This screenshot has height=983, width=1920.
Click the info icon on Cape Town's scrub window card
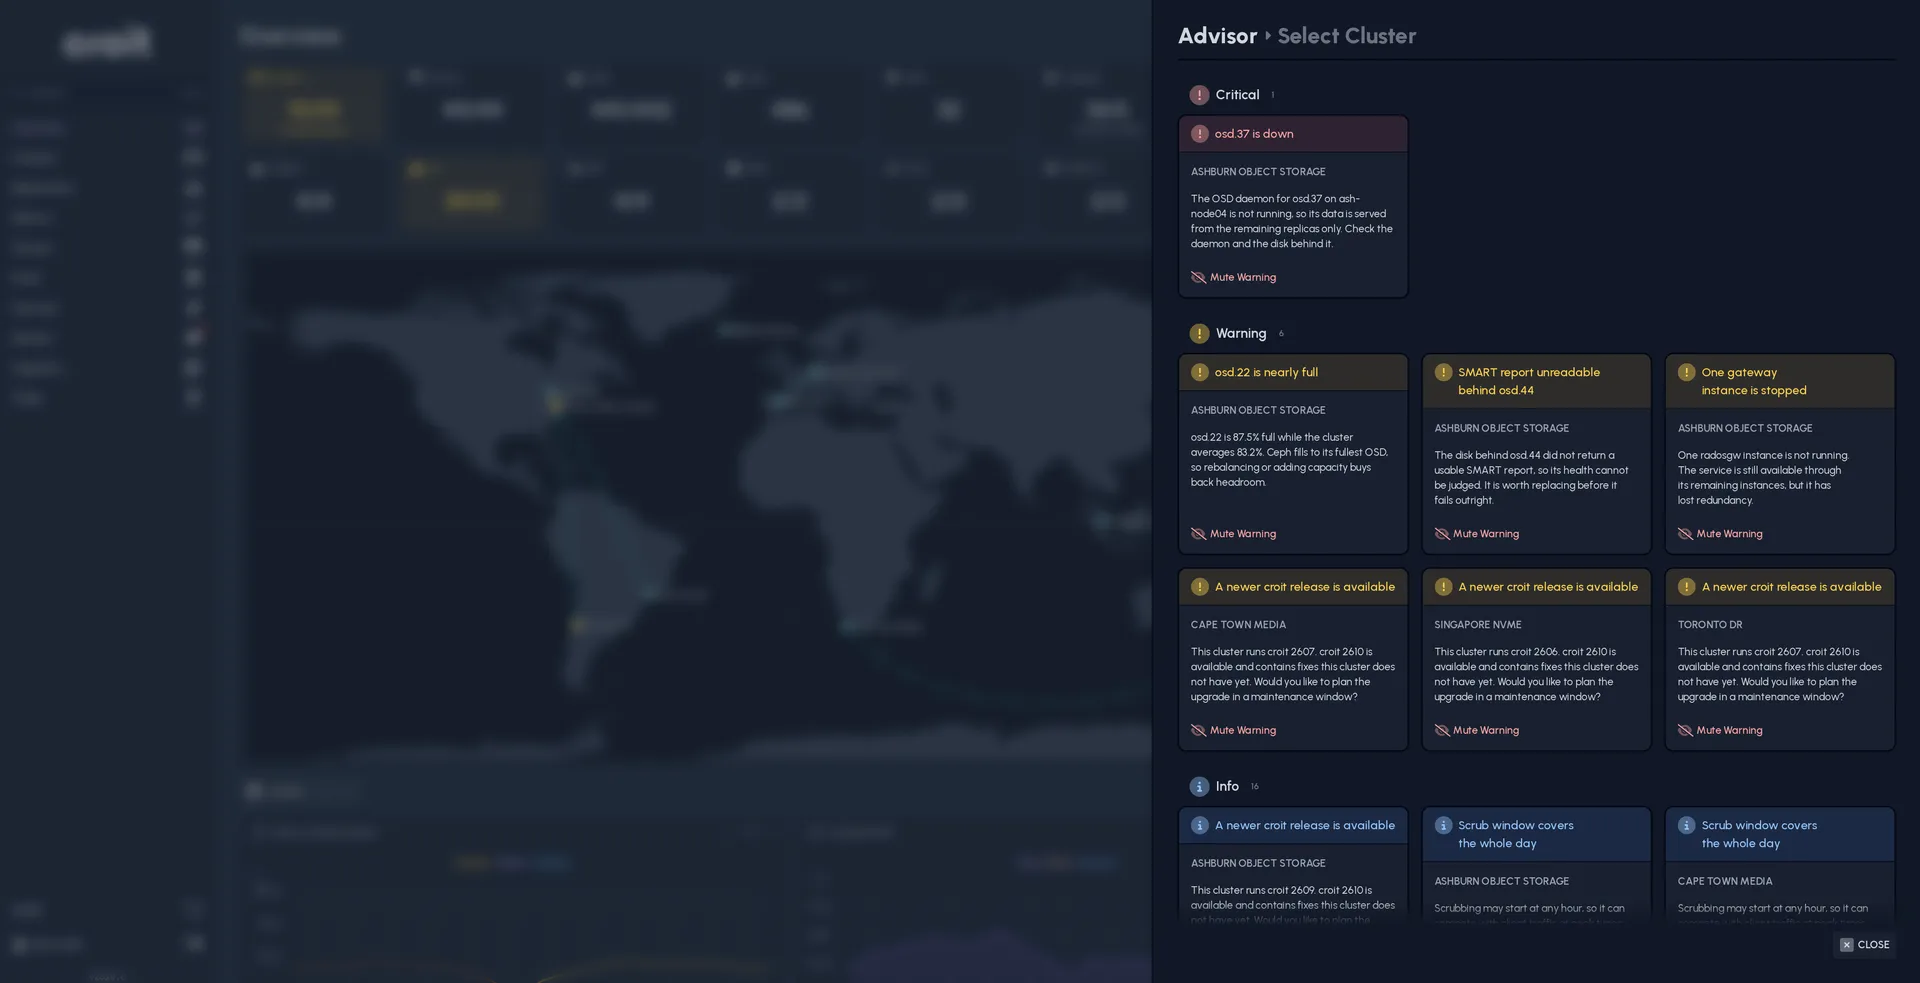(1687, 825)
